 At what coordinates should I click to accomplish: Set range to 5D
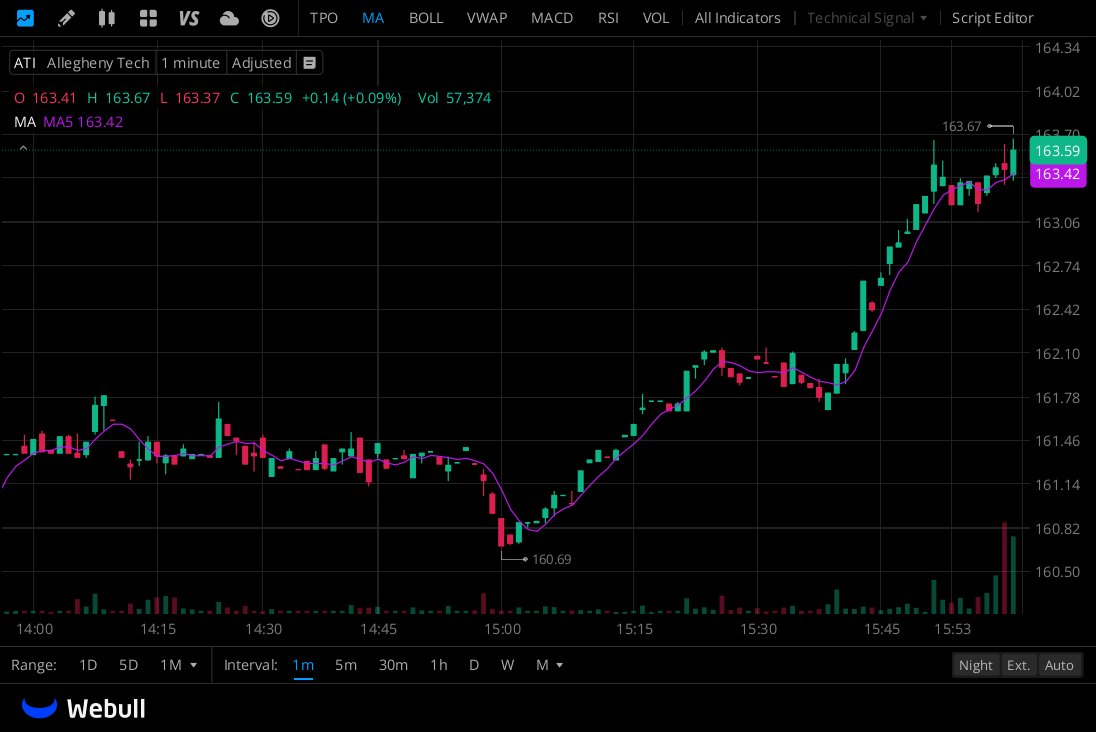(x=129, y=665)
